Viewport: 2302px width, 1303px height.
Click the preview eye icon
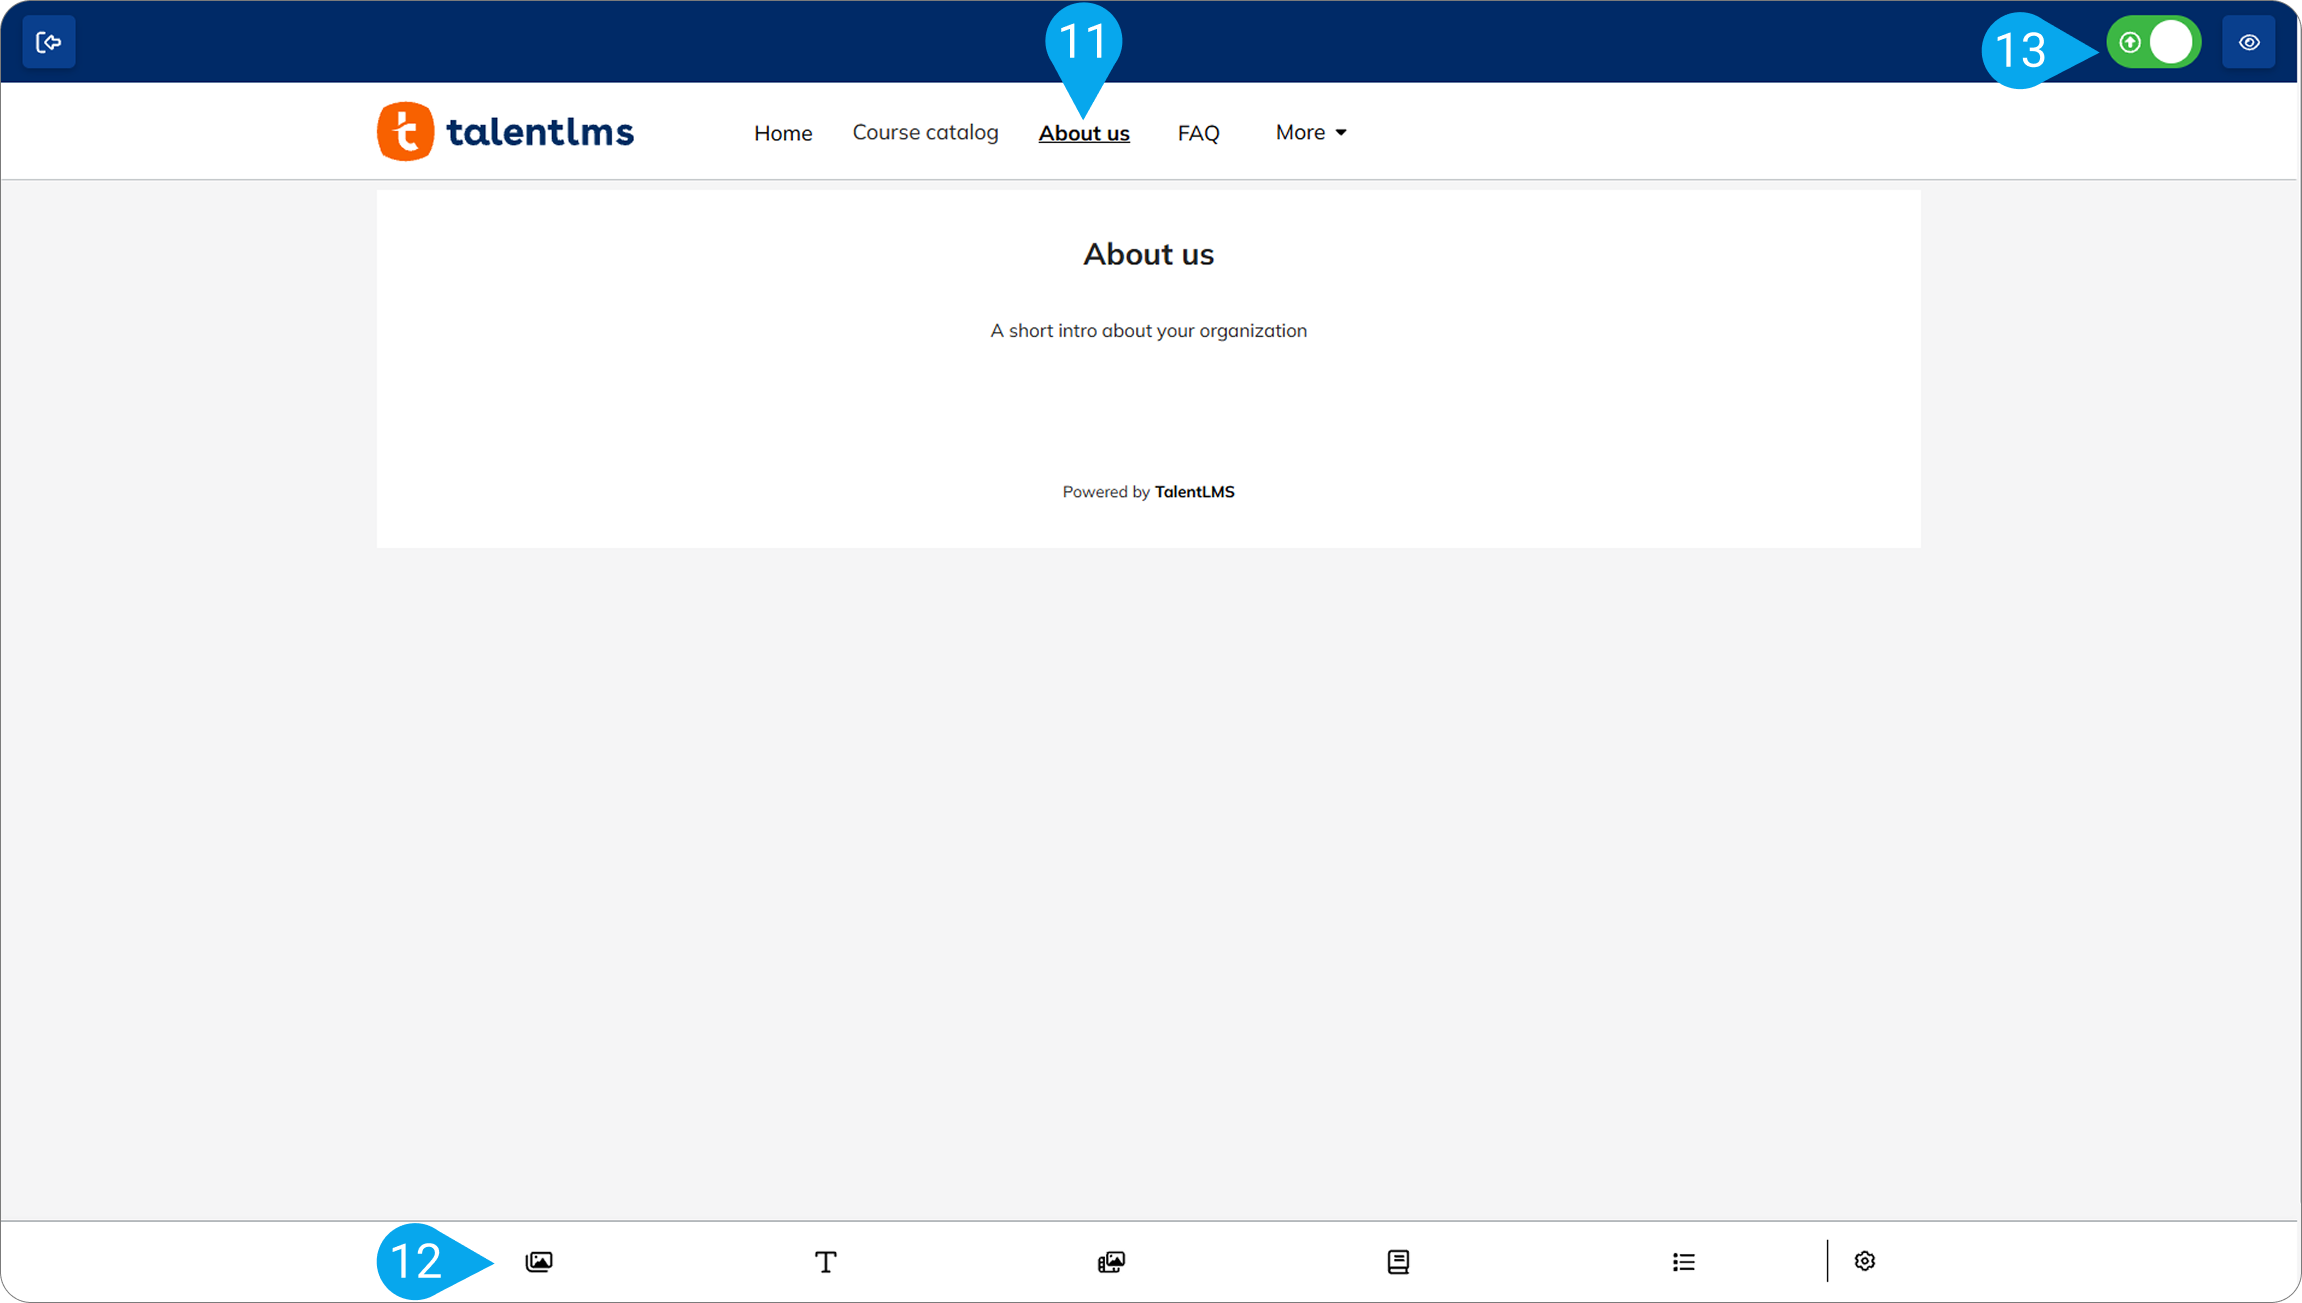[x=2248, y=42]
